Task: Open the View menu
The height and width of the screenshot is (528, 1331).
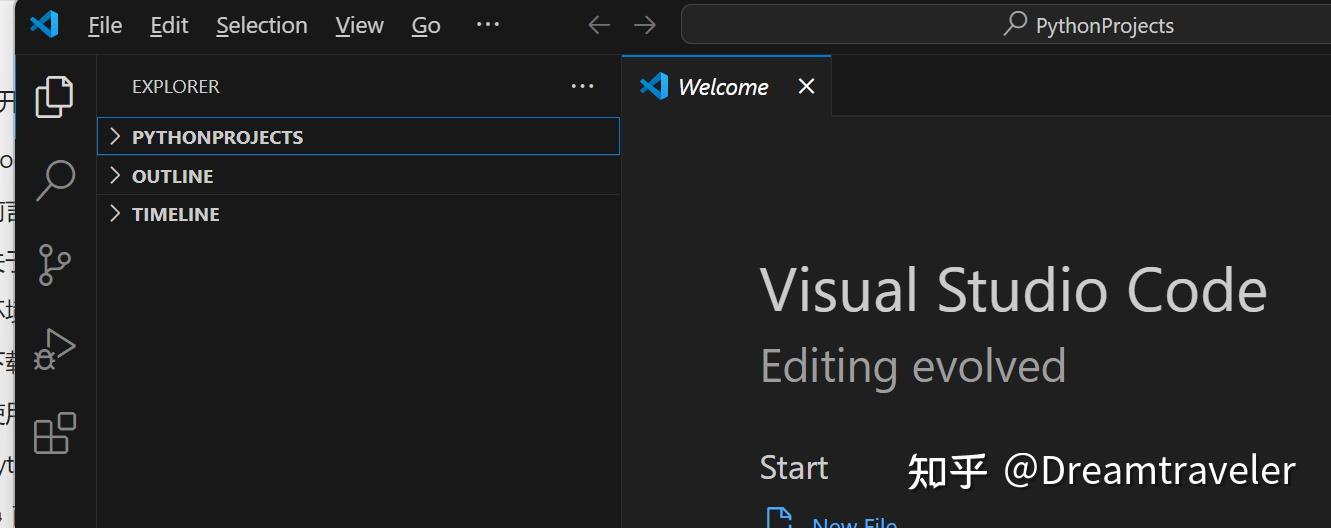Action: (359, 26)
